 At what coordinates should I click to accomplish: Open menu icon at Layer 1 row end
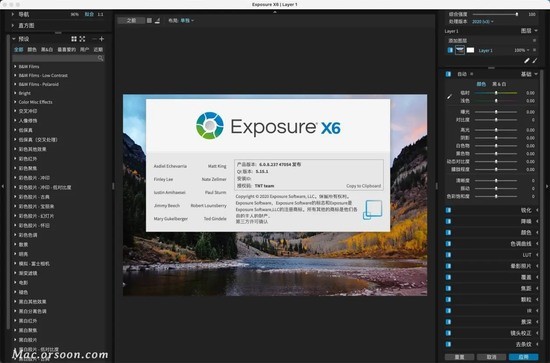point(534,50)
